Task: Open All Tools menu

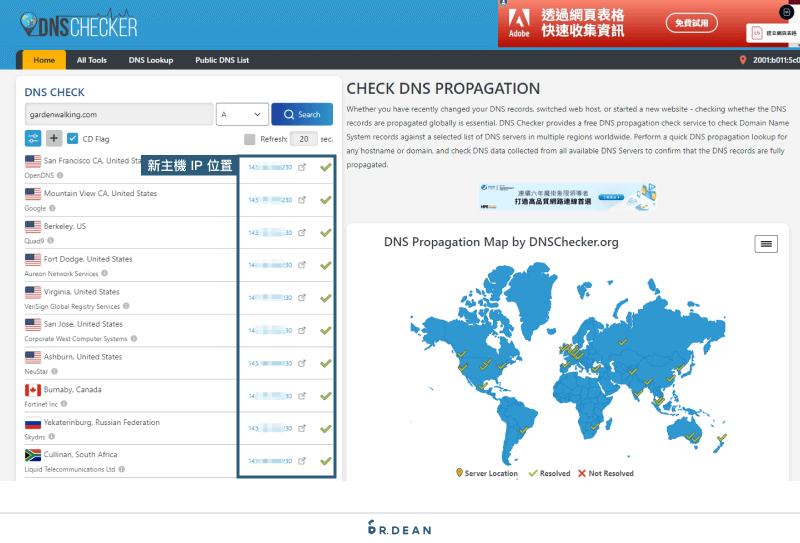Action: pyautogui.click(x=92, y=60)
